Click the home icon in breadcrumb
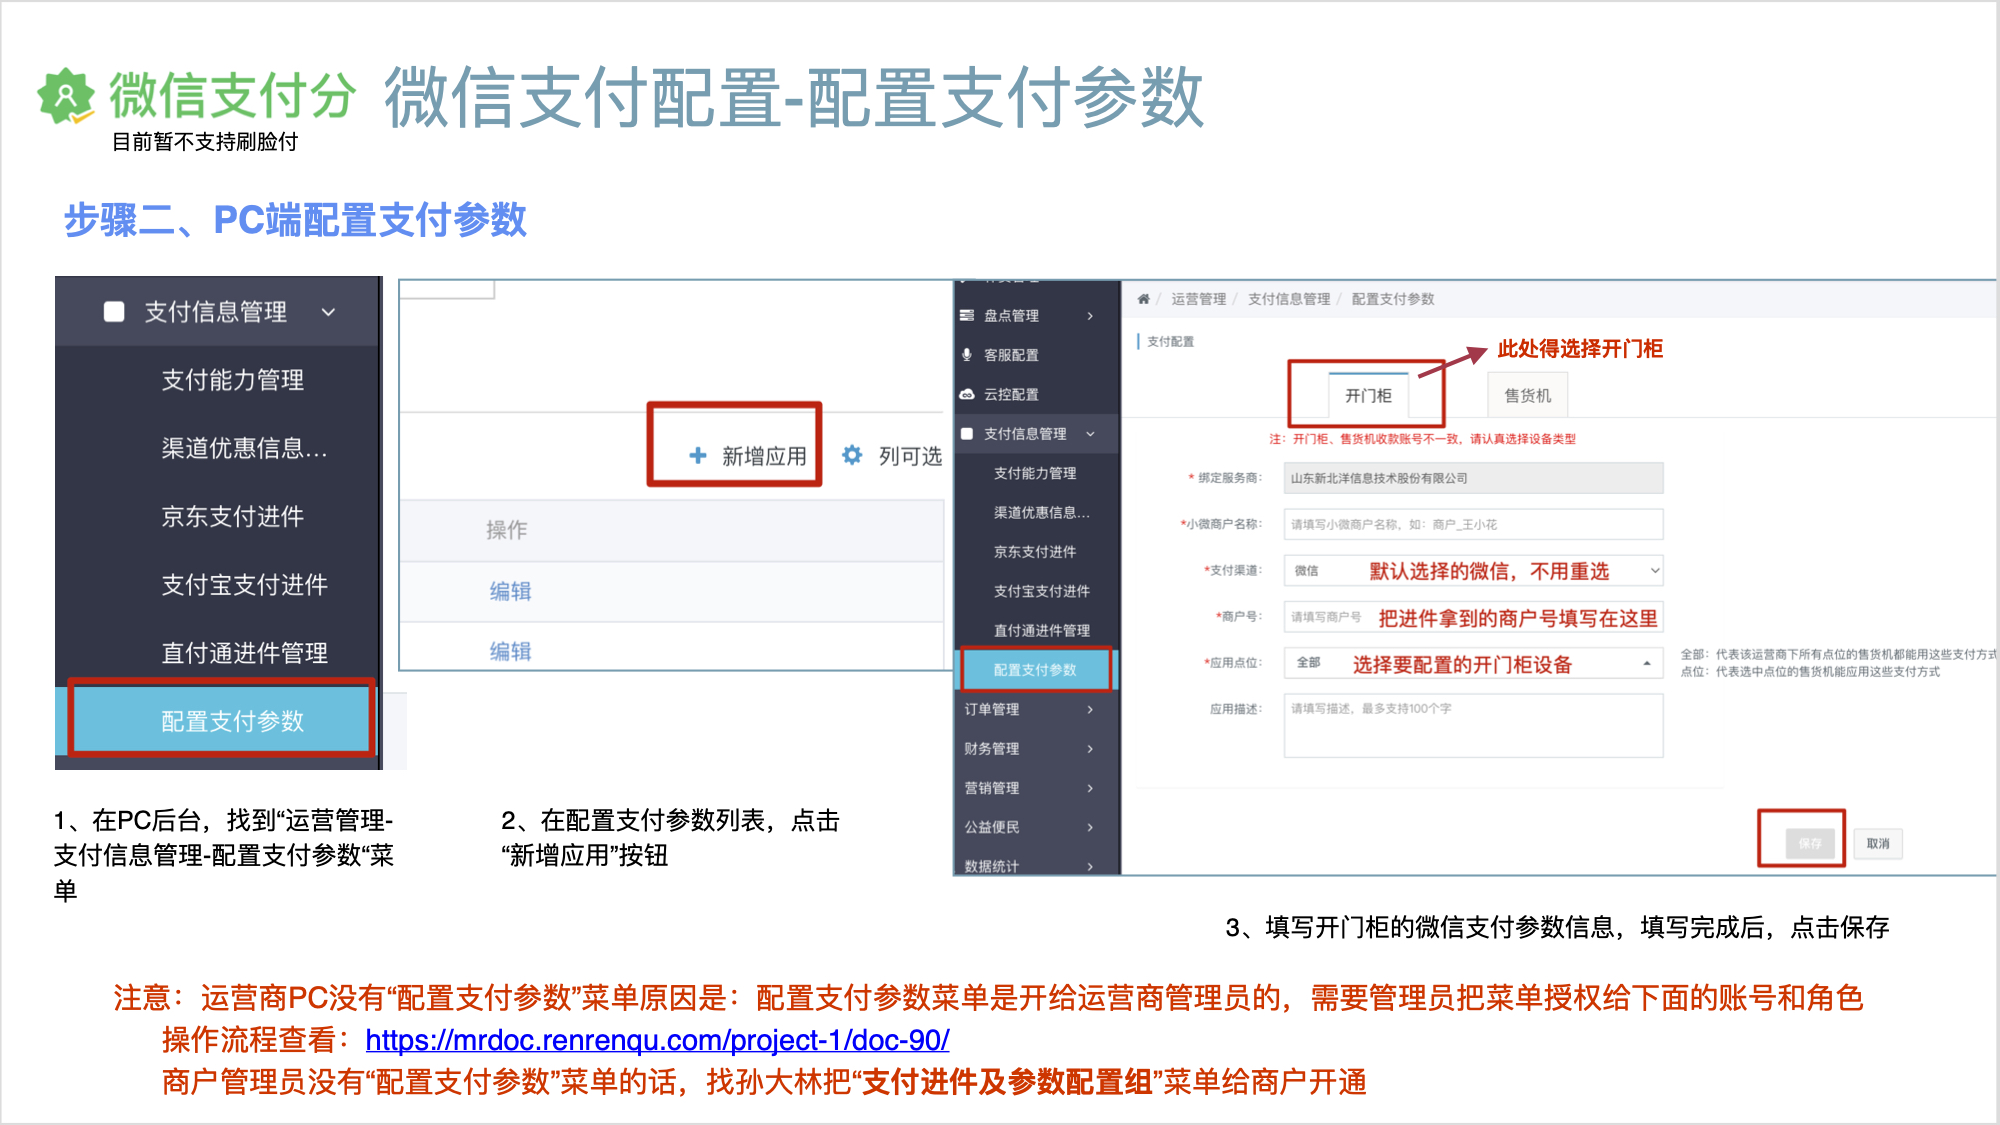Viewport: 2000px width, 1125px height. pyautogui.click(x=1143, y=299)
